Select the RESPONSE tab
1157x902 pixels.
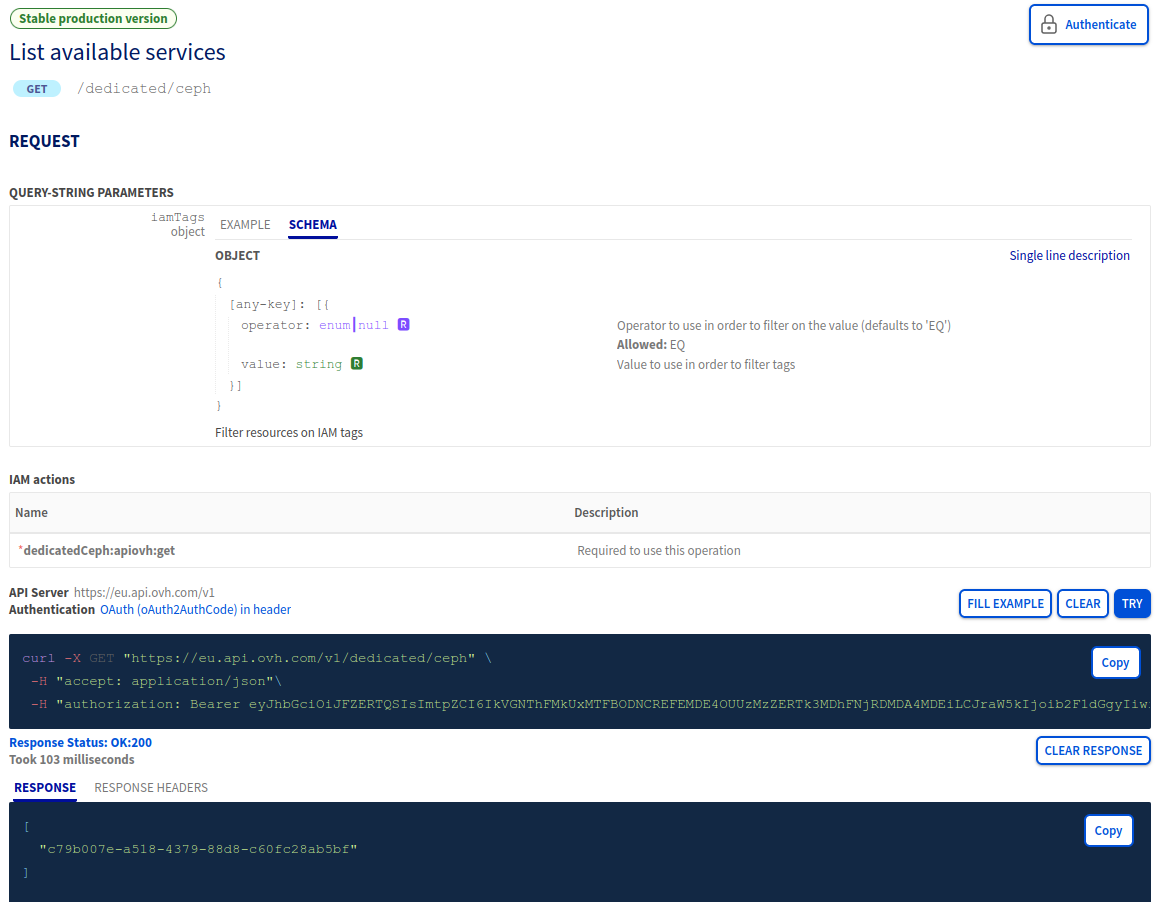tap(44, 787)
